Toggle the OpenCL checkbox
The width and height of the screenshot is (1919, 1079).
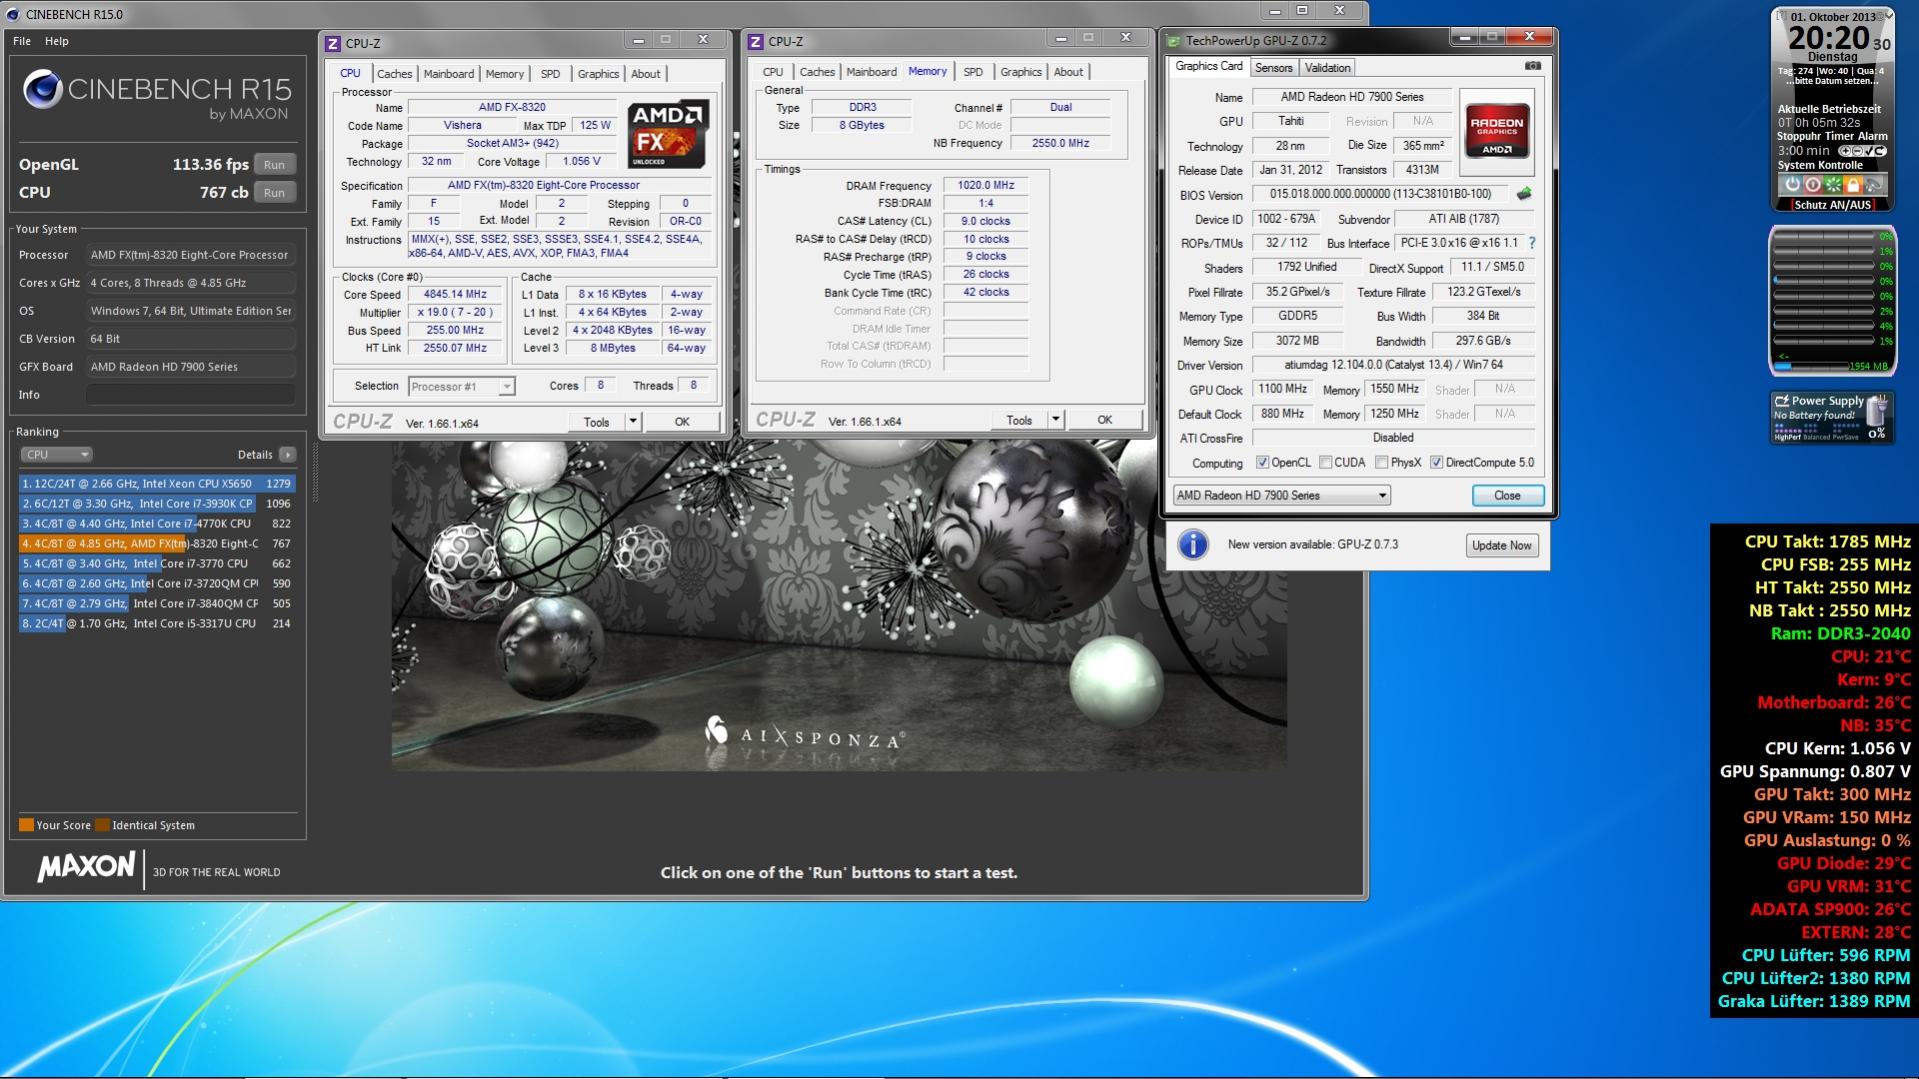(1262, 463)
